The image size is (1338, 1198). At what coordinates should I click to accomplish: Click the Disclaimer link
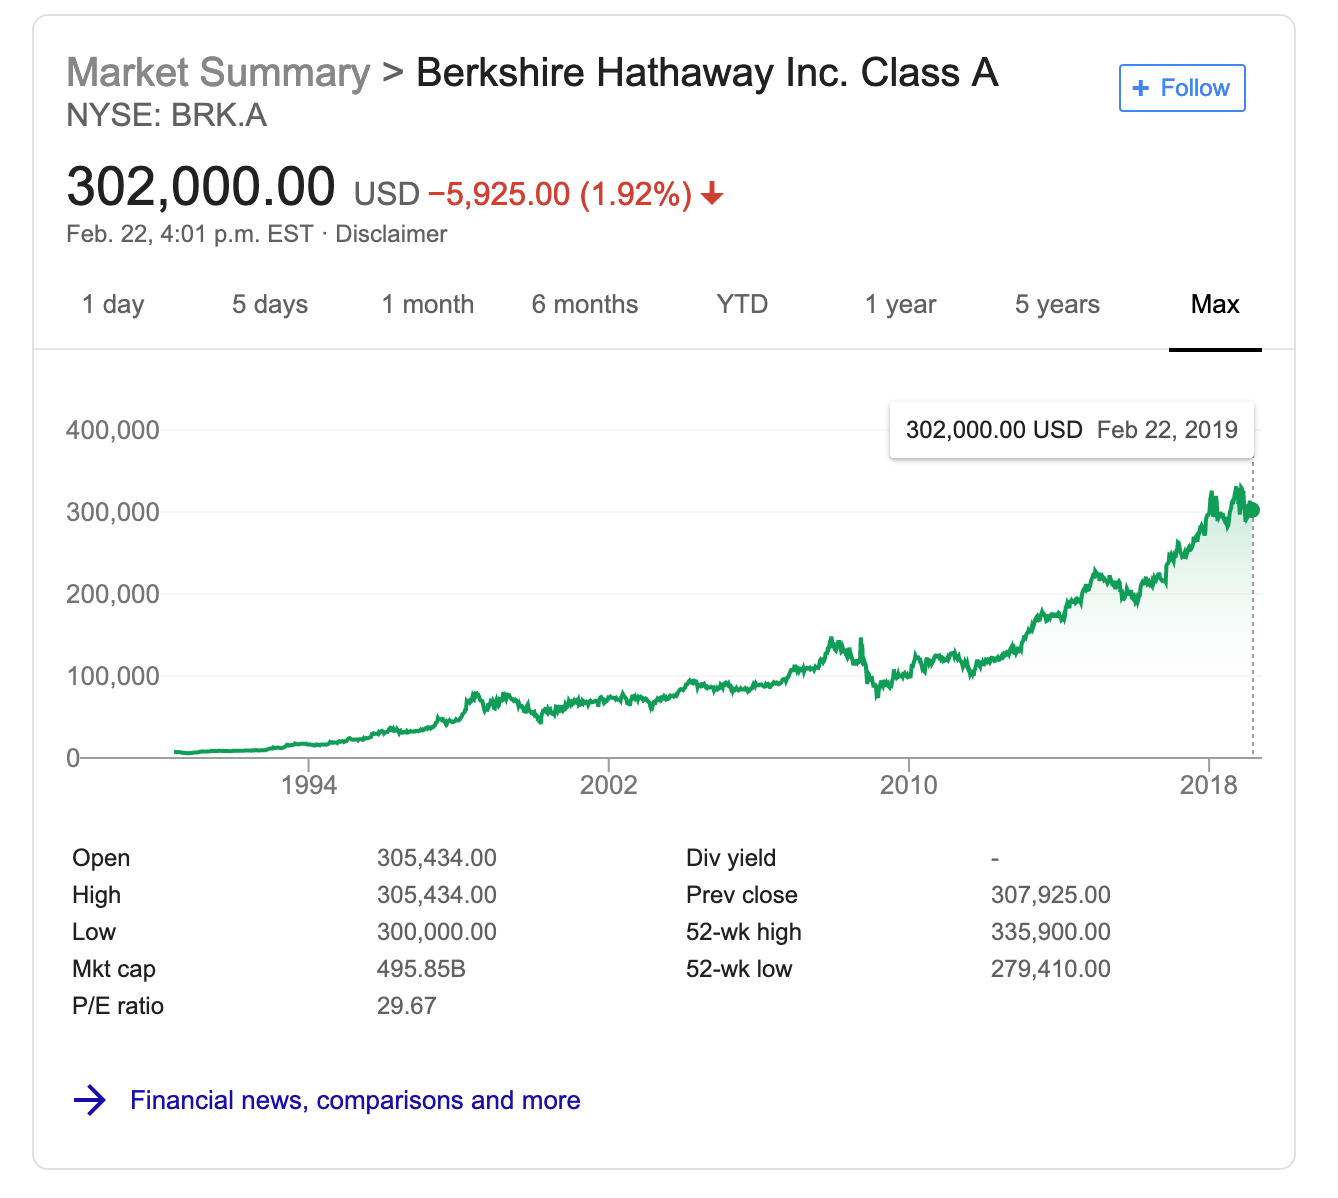391,234
